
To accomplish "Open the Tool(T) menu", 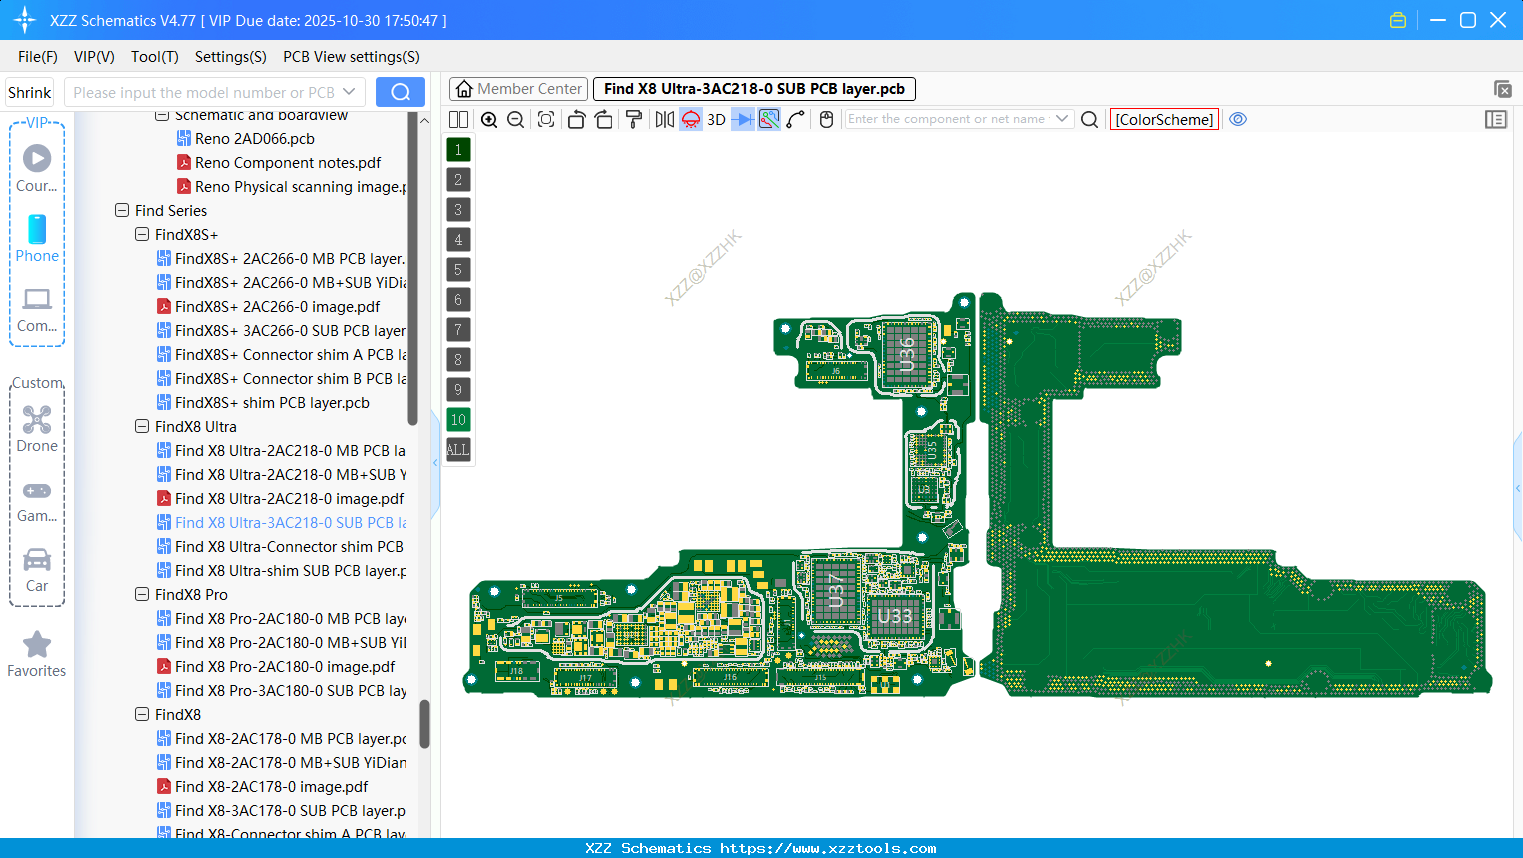I will [154, 57].
